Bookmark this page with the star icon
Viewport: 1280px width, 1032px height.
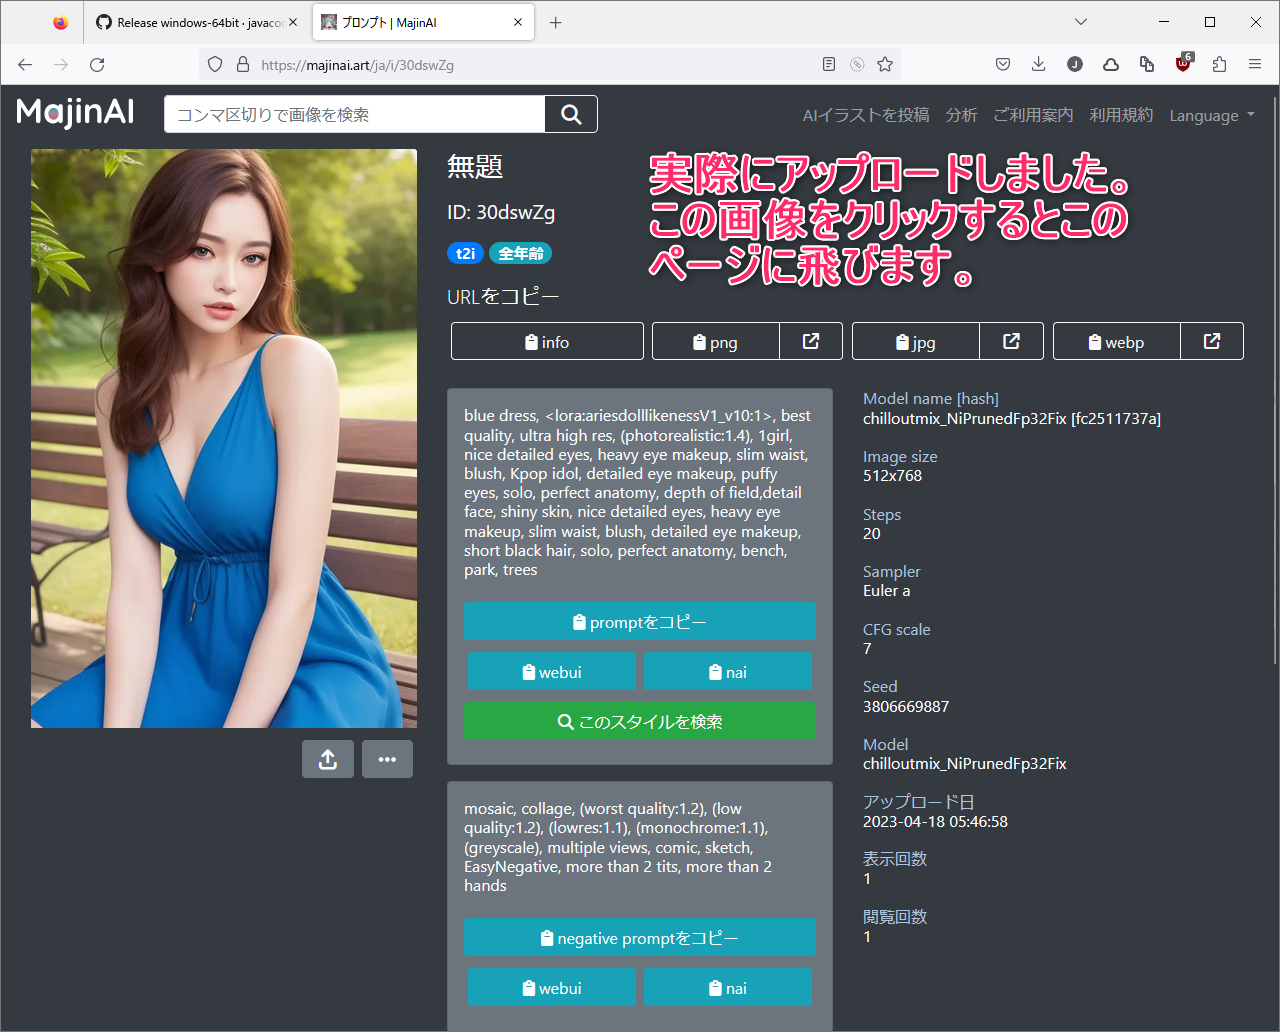pos(885,63)
